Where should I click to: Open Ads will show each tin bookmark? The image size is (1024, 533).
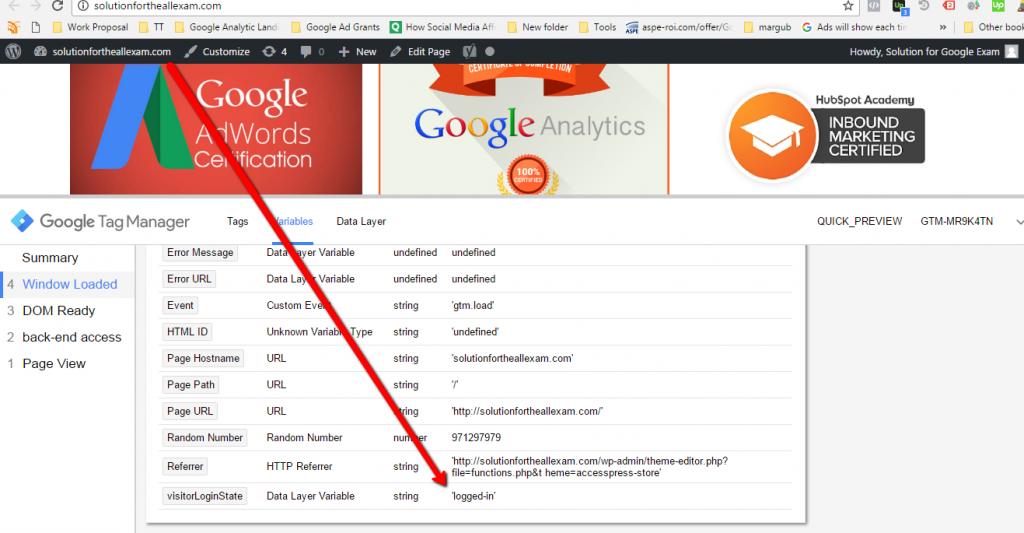pos(855,27)
